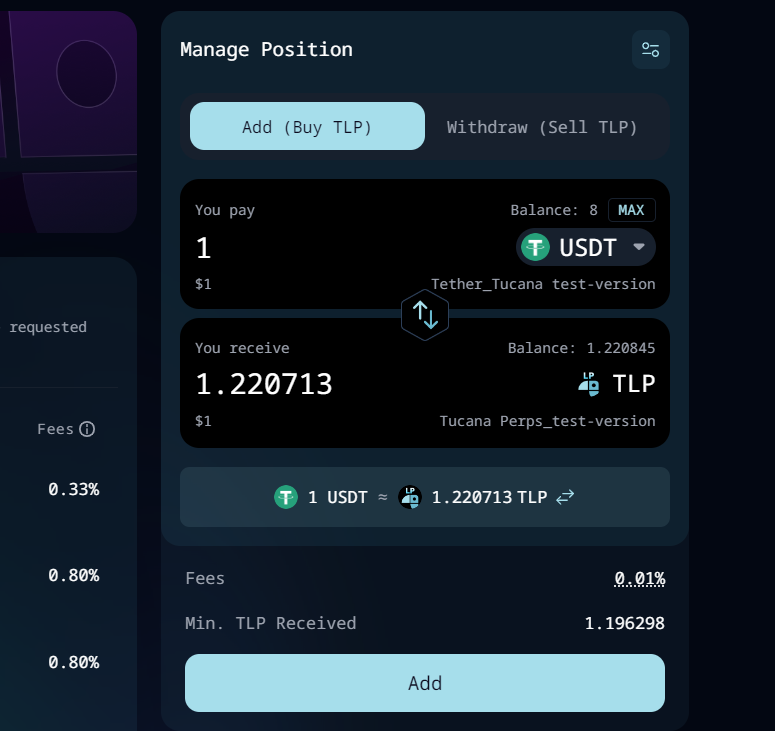The image size is (775, 731).
Task: Click the 1 USDT ≈ 1.220713 TLP rate bar
Action: 425,497
